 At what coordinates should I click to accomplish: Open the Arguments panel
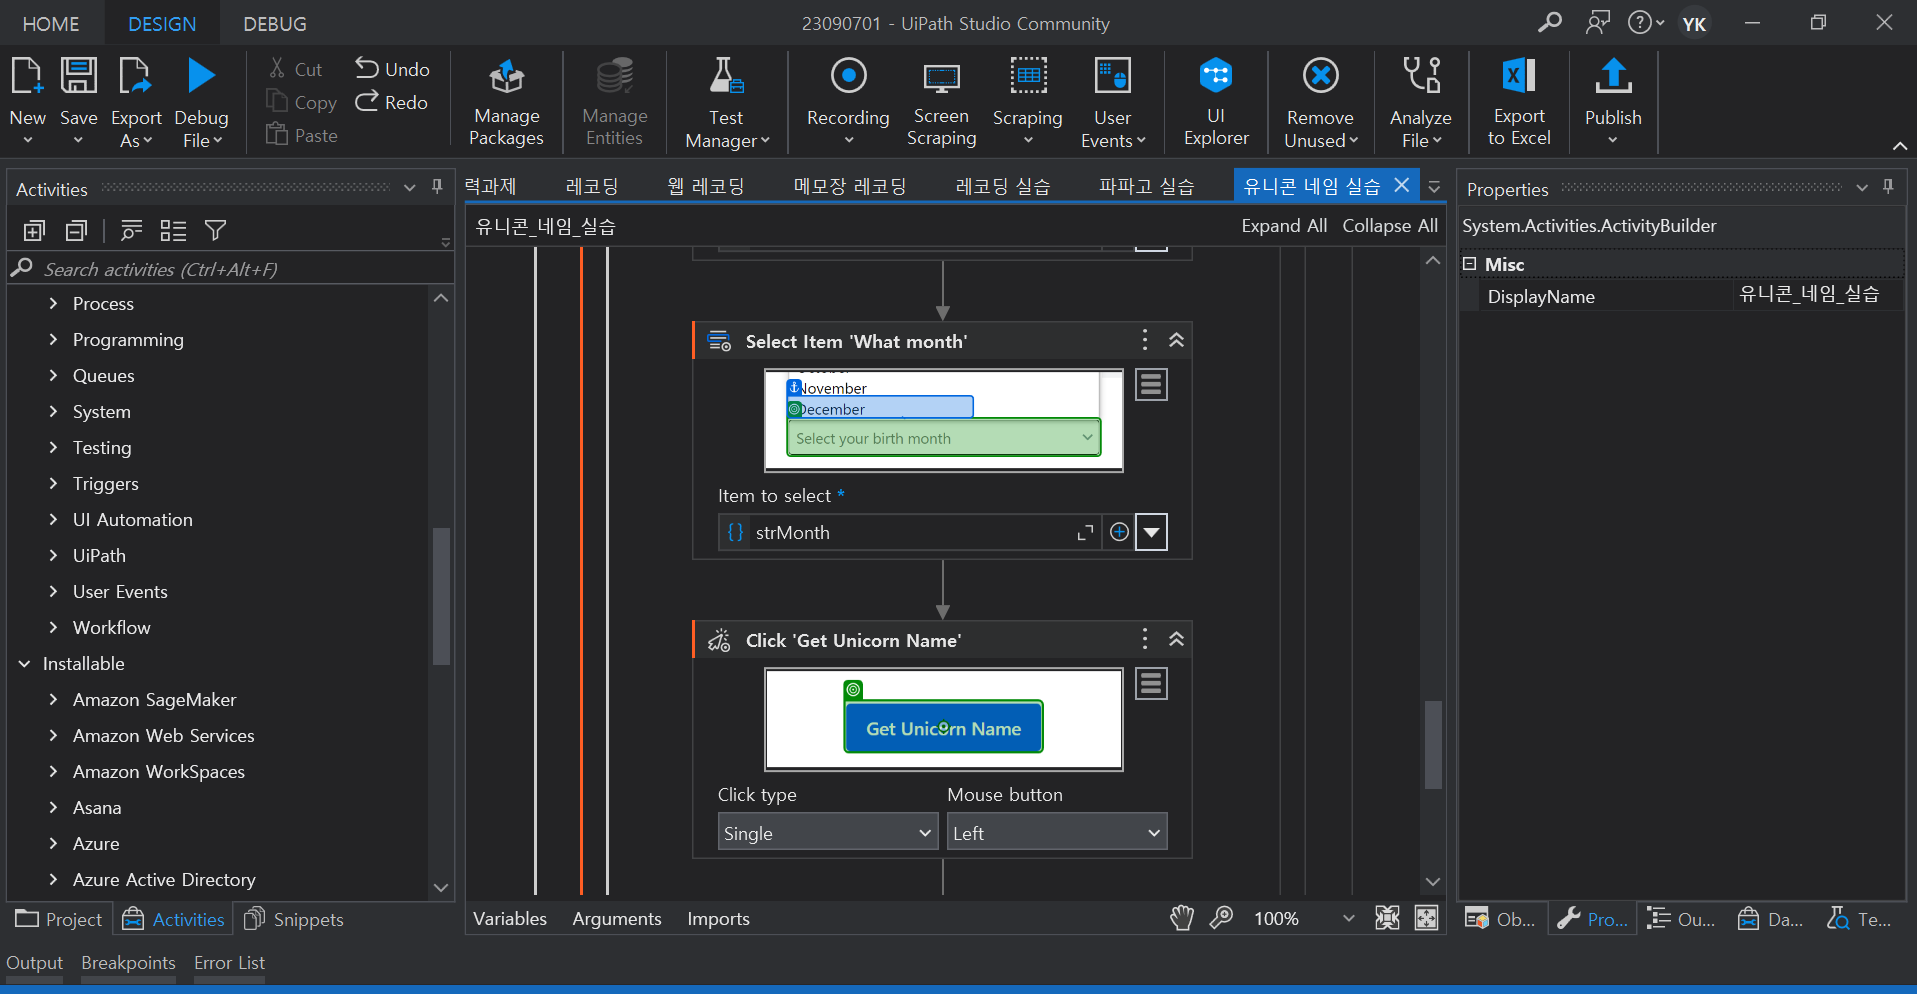click(617, 918)
